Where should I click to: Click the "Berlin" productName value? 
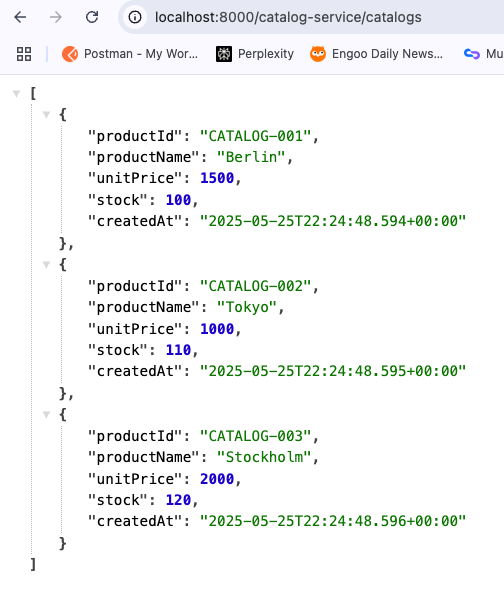tap(251, 157)
